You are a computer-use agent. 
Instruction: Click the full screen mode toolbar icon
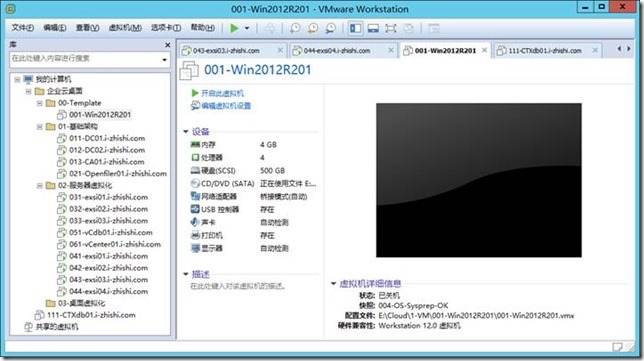point(391,28)
